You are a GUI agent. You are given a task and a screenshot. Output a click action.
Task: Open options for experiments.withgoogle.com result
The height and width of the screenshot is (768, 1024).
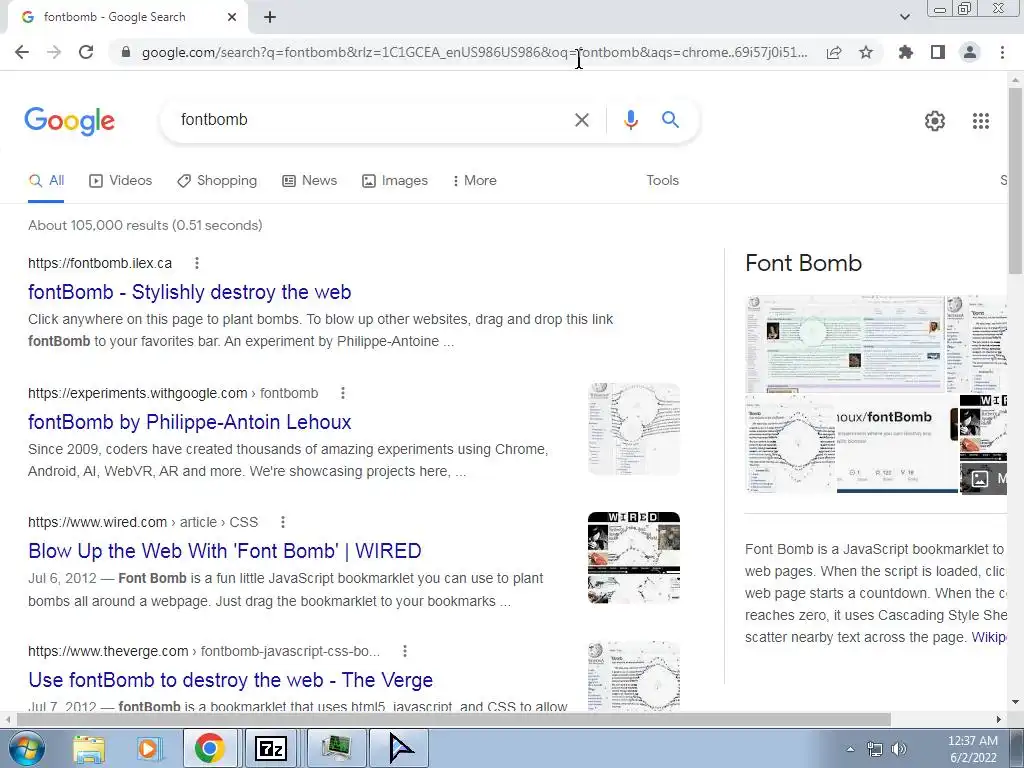(x=343, y=393)
